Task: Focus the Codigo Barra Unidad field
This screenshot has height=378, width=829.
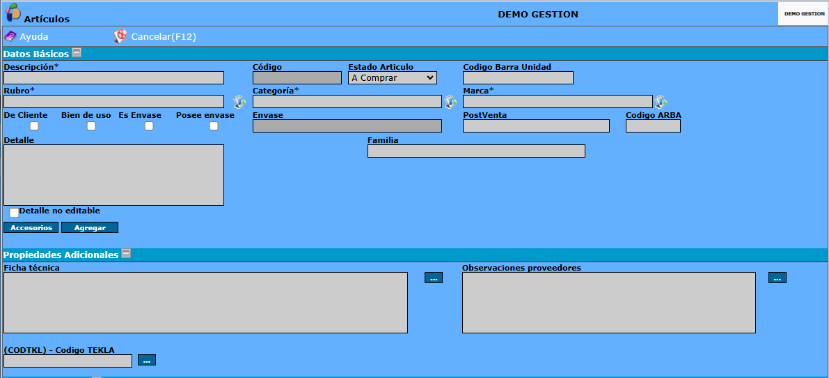Action: (x=518, y=78)
